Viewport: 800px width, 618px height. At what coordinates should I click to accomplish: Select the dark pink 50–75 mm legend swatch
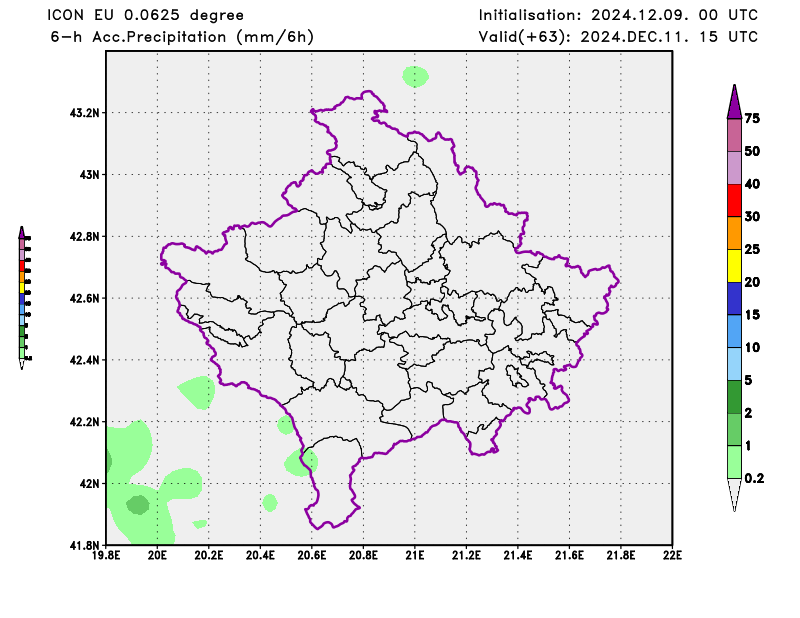pos(734,135)
